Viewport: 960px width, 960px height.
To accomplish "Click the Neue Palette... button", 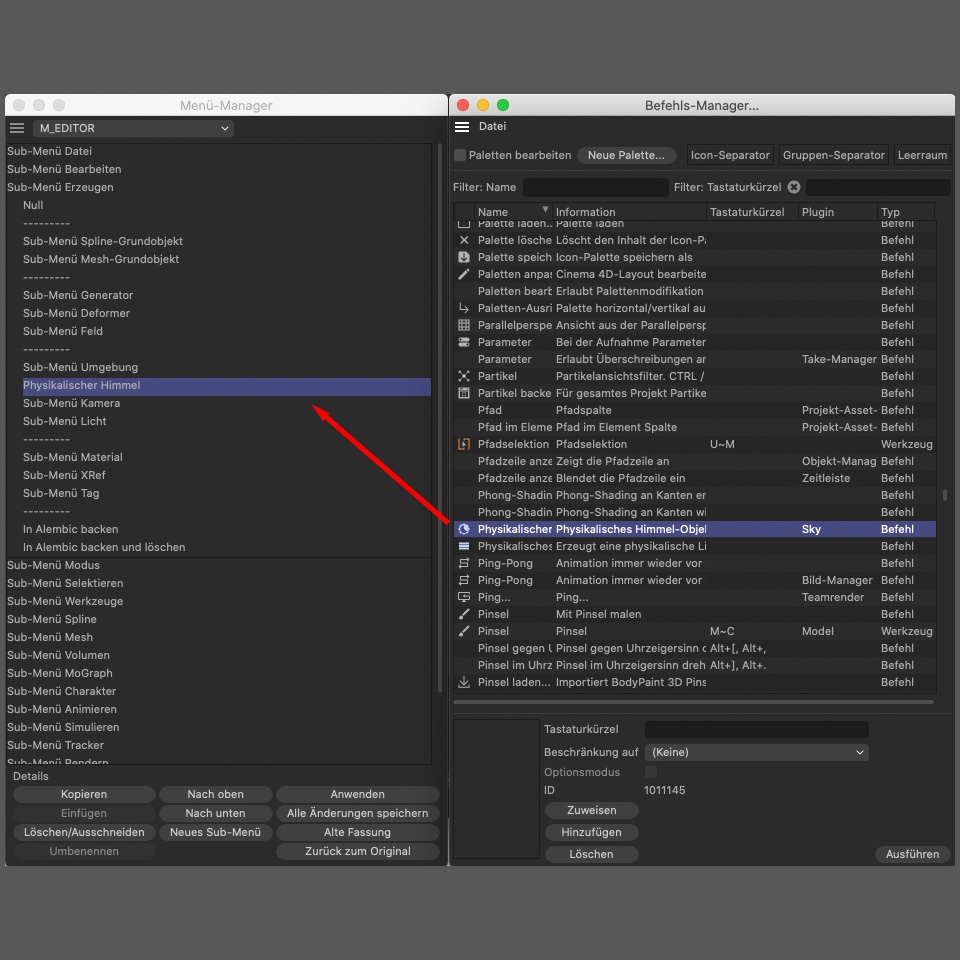I will [626, 156].
